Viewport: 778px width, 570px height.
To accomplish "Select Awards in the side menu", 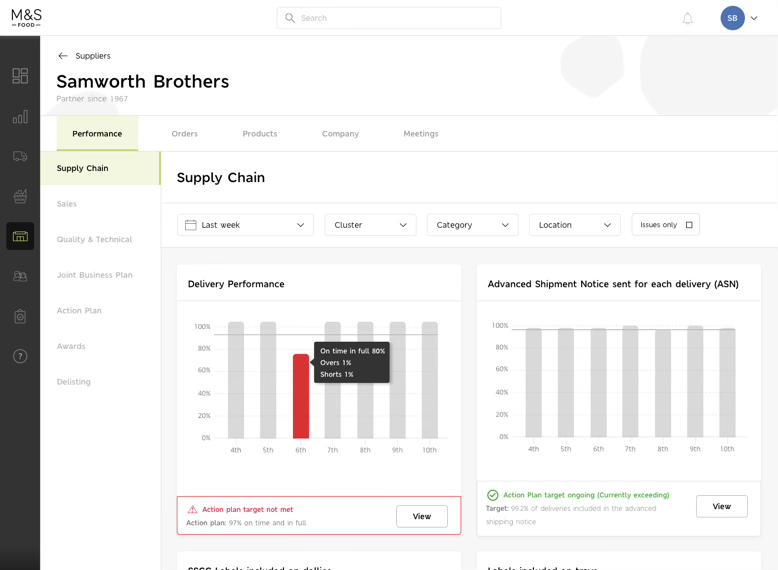I will coord(71,346).
